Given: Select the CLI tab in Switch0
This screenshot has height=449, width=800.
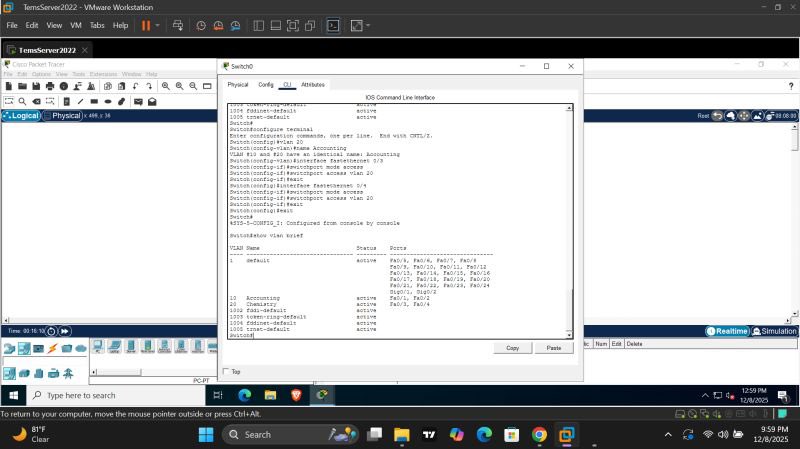Looking at the screenshot, I should coord(287,85).
